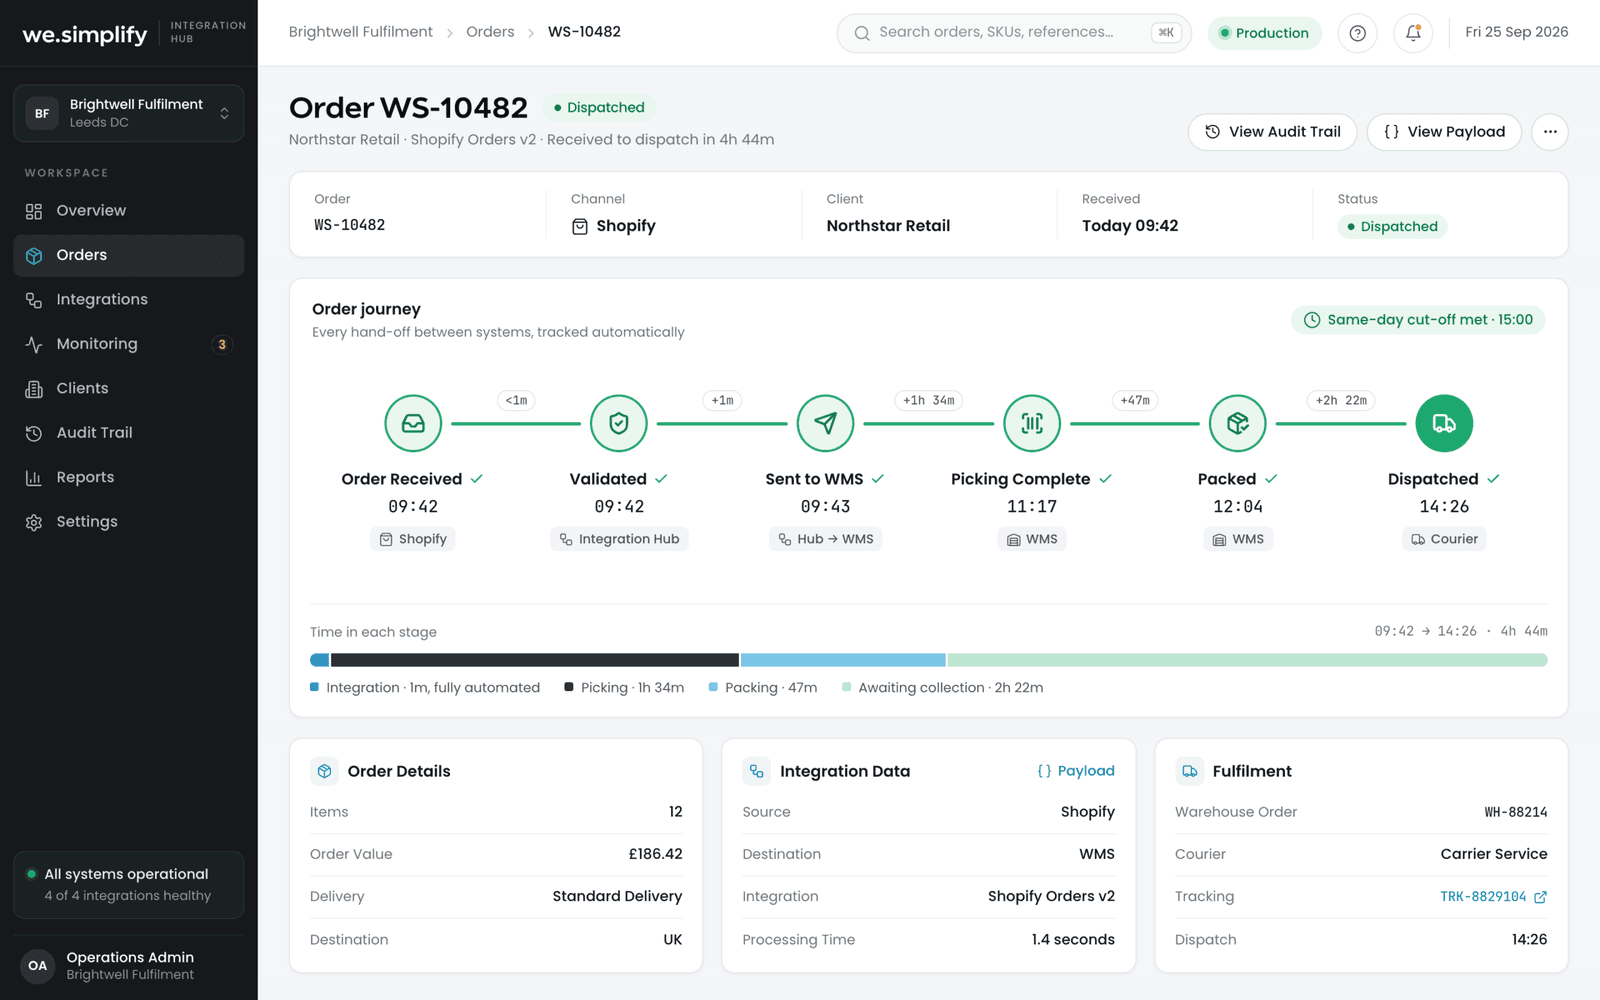Open the more options ellipsis button
Screen dimensions: 1600x1000
[1550, 132]
